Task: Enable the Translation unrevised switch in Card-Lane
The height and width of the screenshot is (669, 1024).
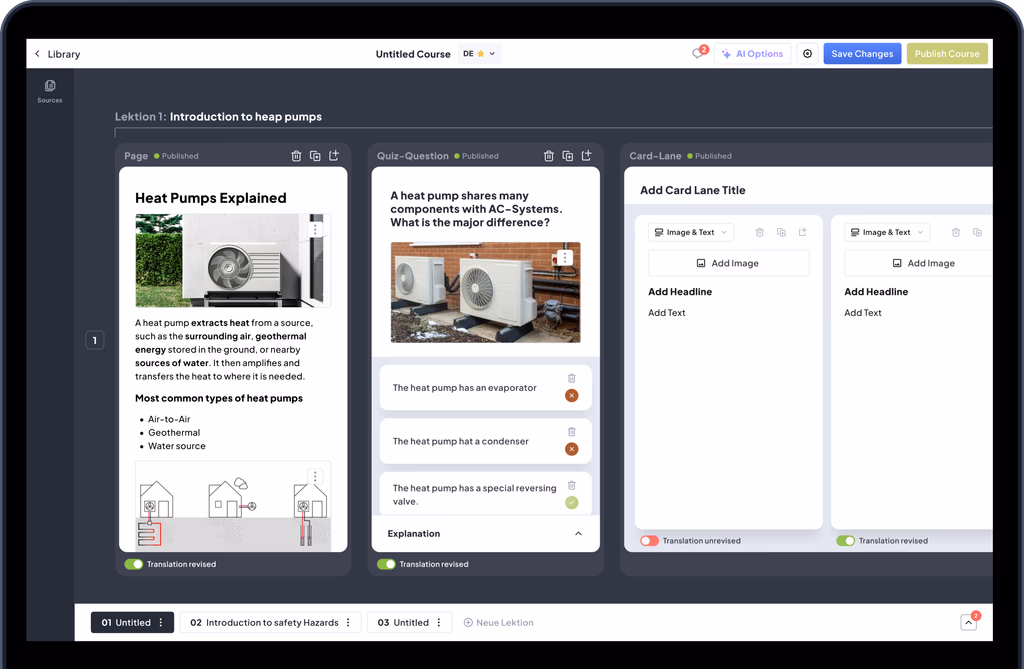Action: (649, 541)
